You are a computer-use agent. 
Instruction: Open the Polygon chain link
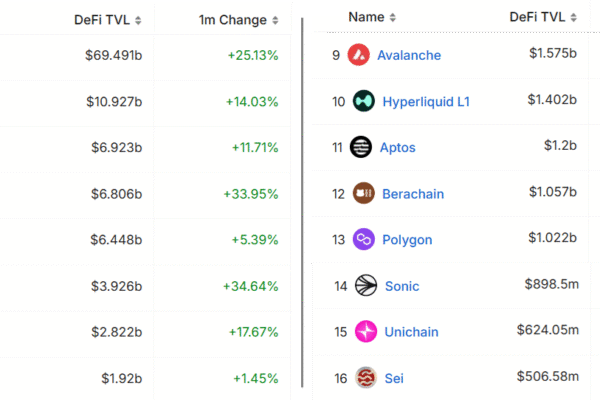[407, 240]
